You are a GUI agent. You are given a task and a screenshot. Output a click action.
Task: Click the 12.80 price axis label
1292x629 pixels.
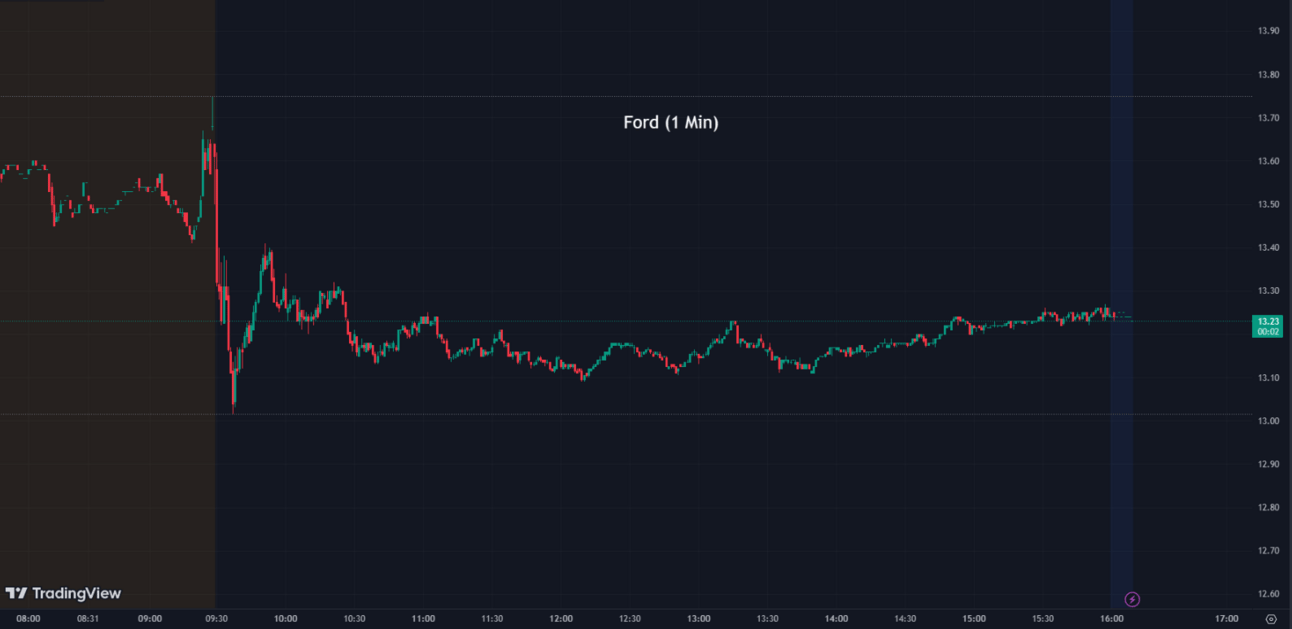pos(1268,508)
